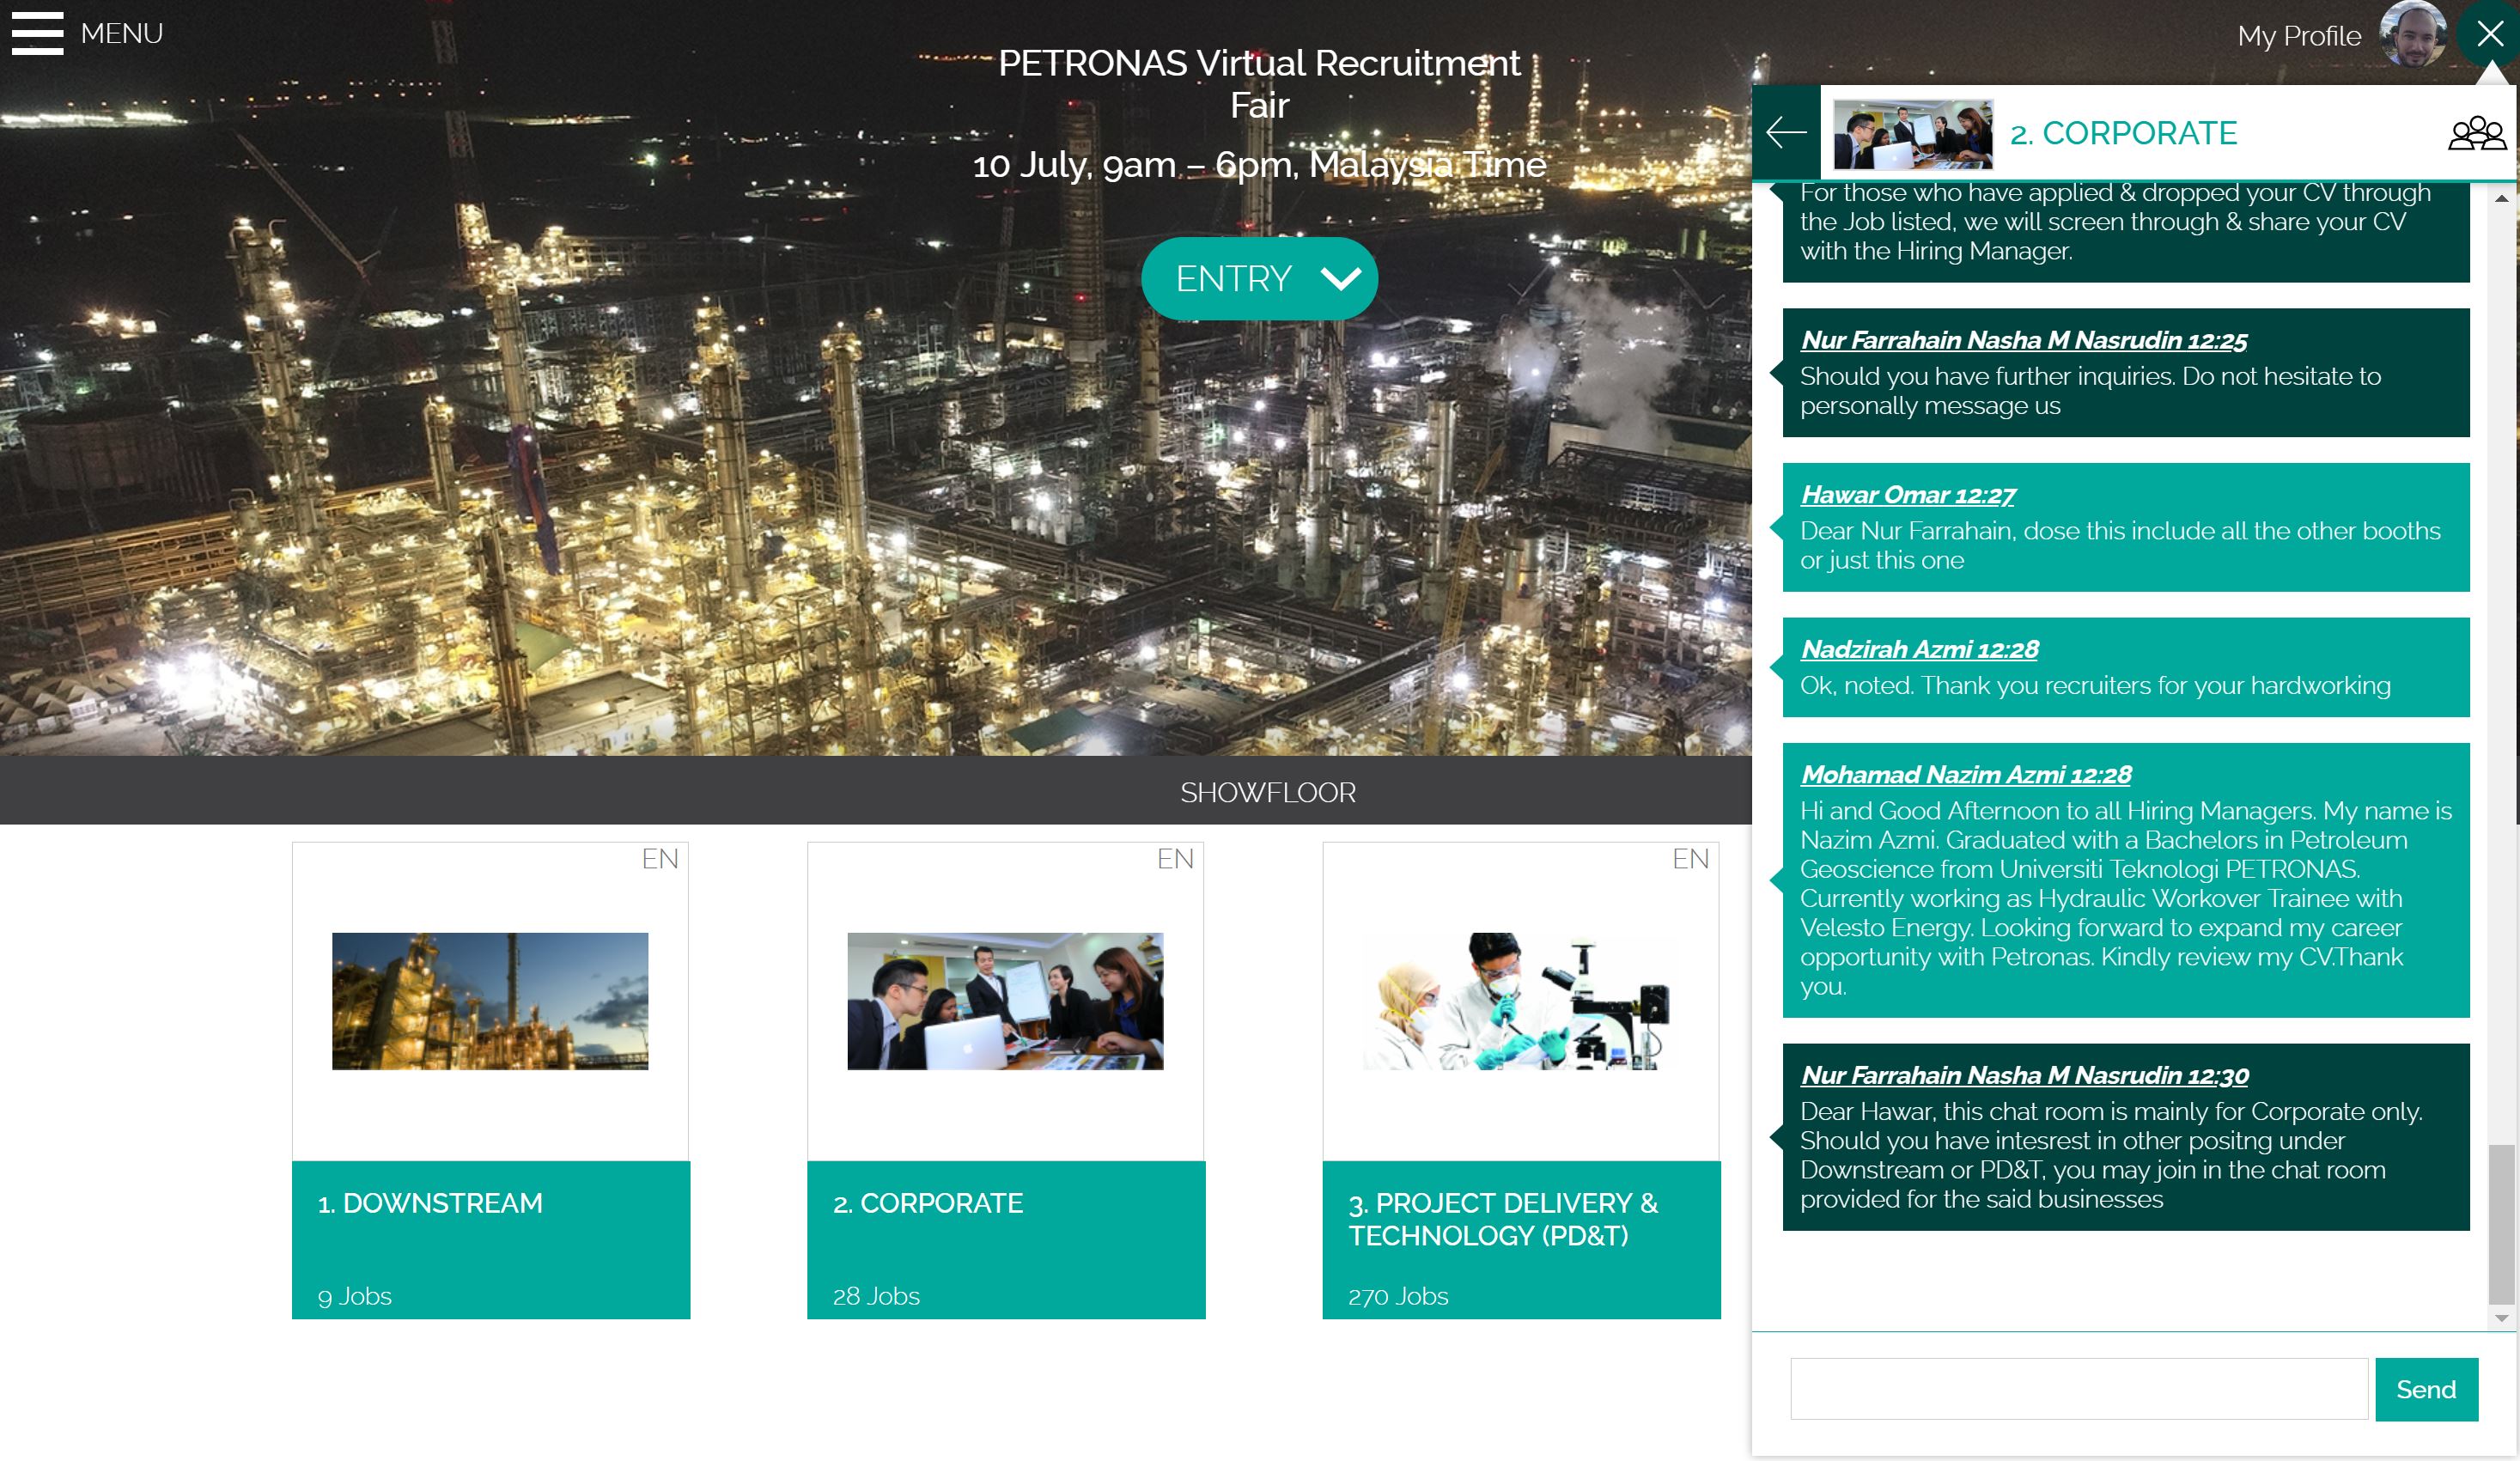Close the chat panel with X icon
2520x1461 pixels.
[2489, 34]
